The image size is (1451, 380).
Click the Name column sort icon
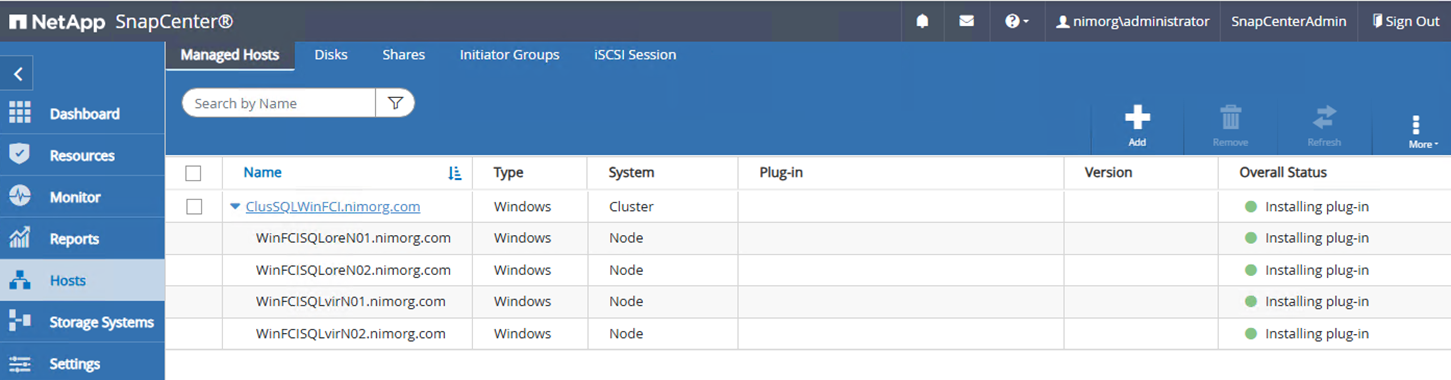point(455,173)
